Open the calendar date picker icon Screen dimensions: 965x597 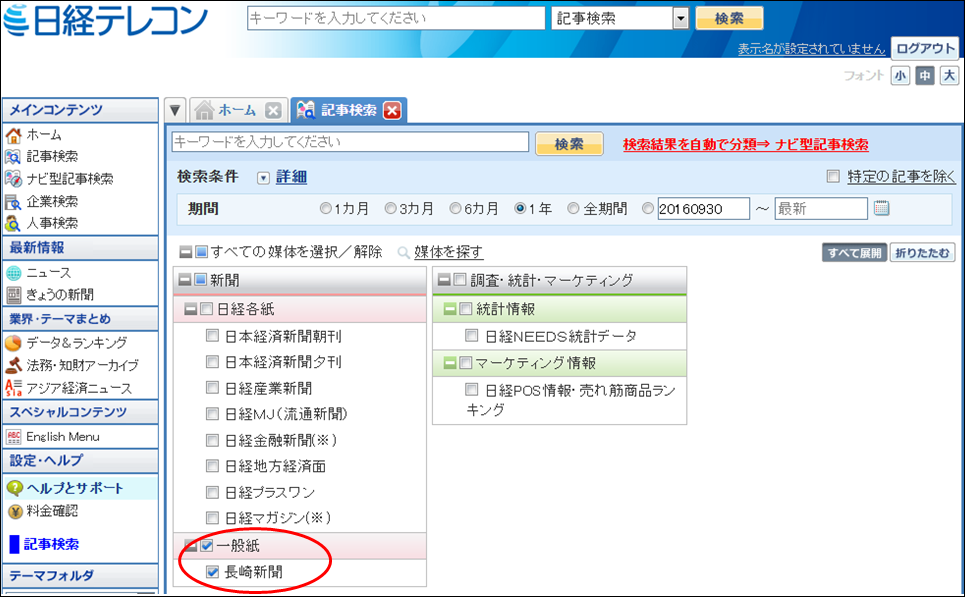coord(881,208)
